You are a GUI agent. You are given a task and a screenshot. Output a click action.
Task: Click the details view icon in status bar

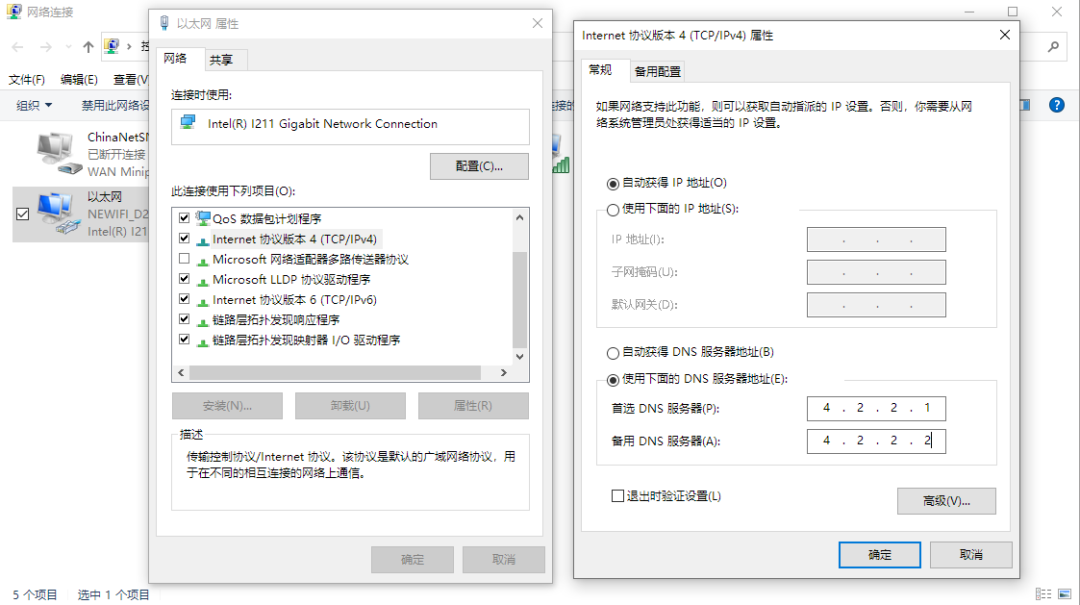click(1043, 594)
